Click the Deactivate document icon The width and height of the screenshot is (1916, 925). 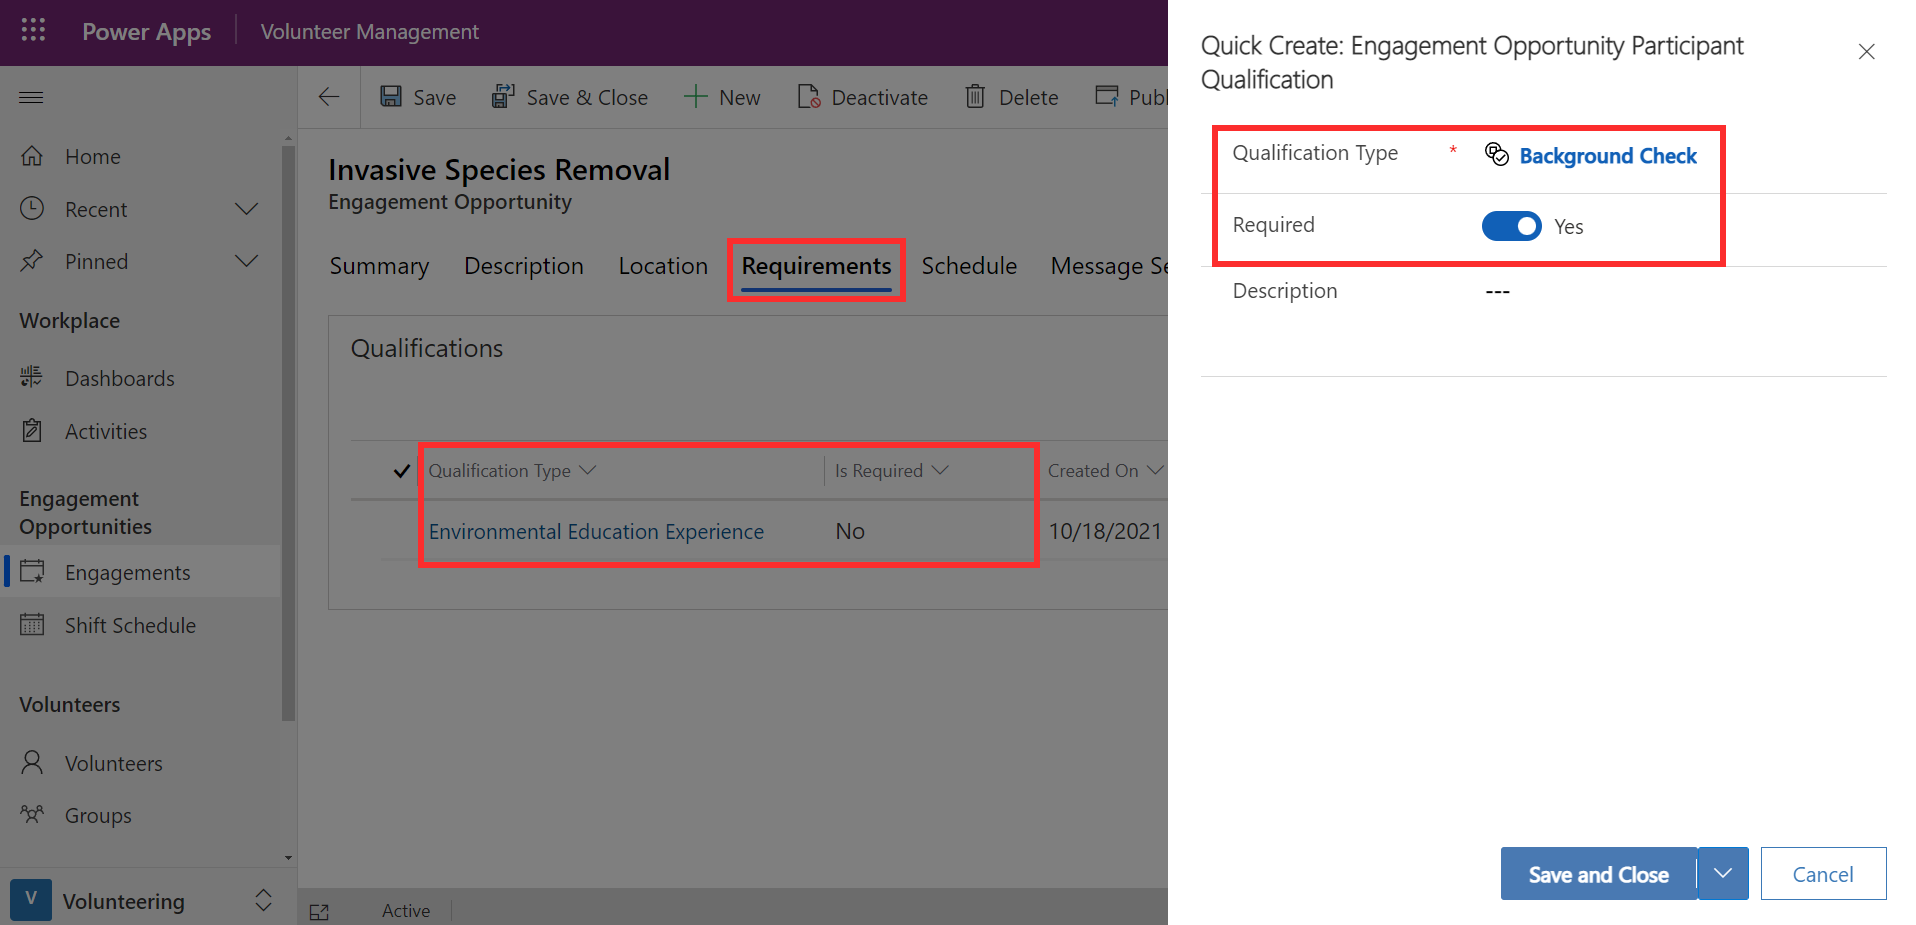tap(808, 96)
